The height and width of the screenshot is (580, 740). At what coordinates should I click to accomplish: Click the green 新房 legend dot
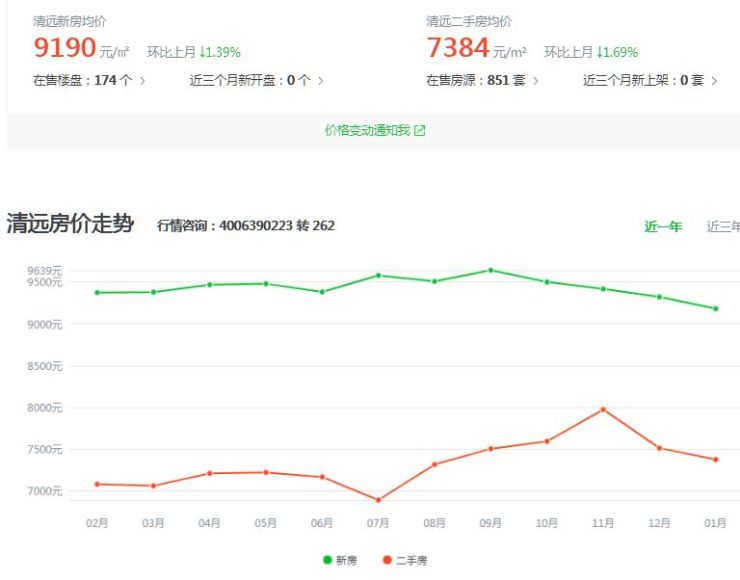coord(327,560)
